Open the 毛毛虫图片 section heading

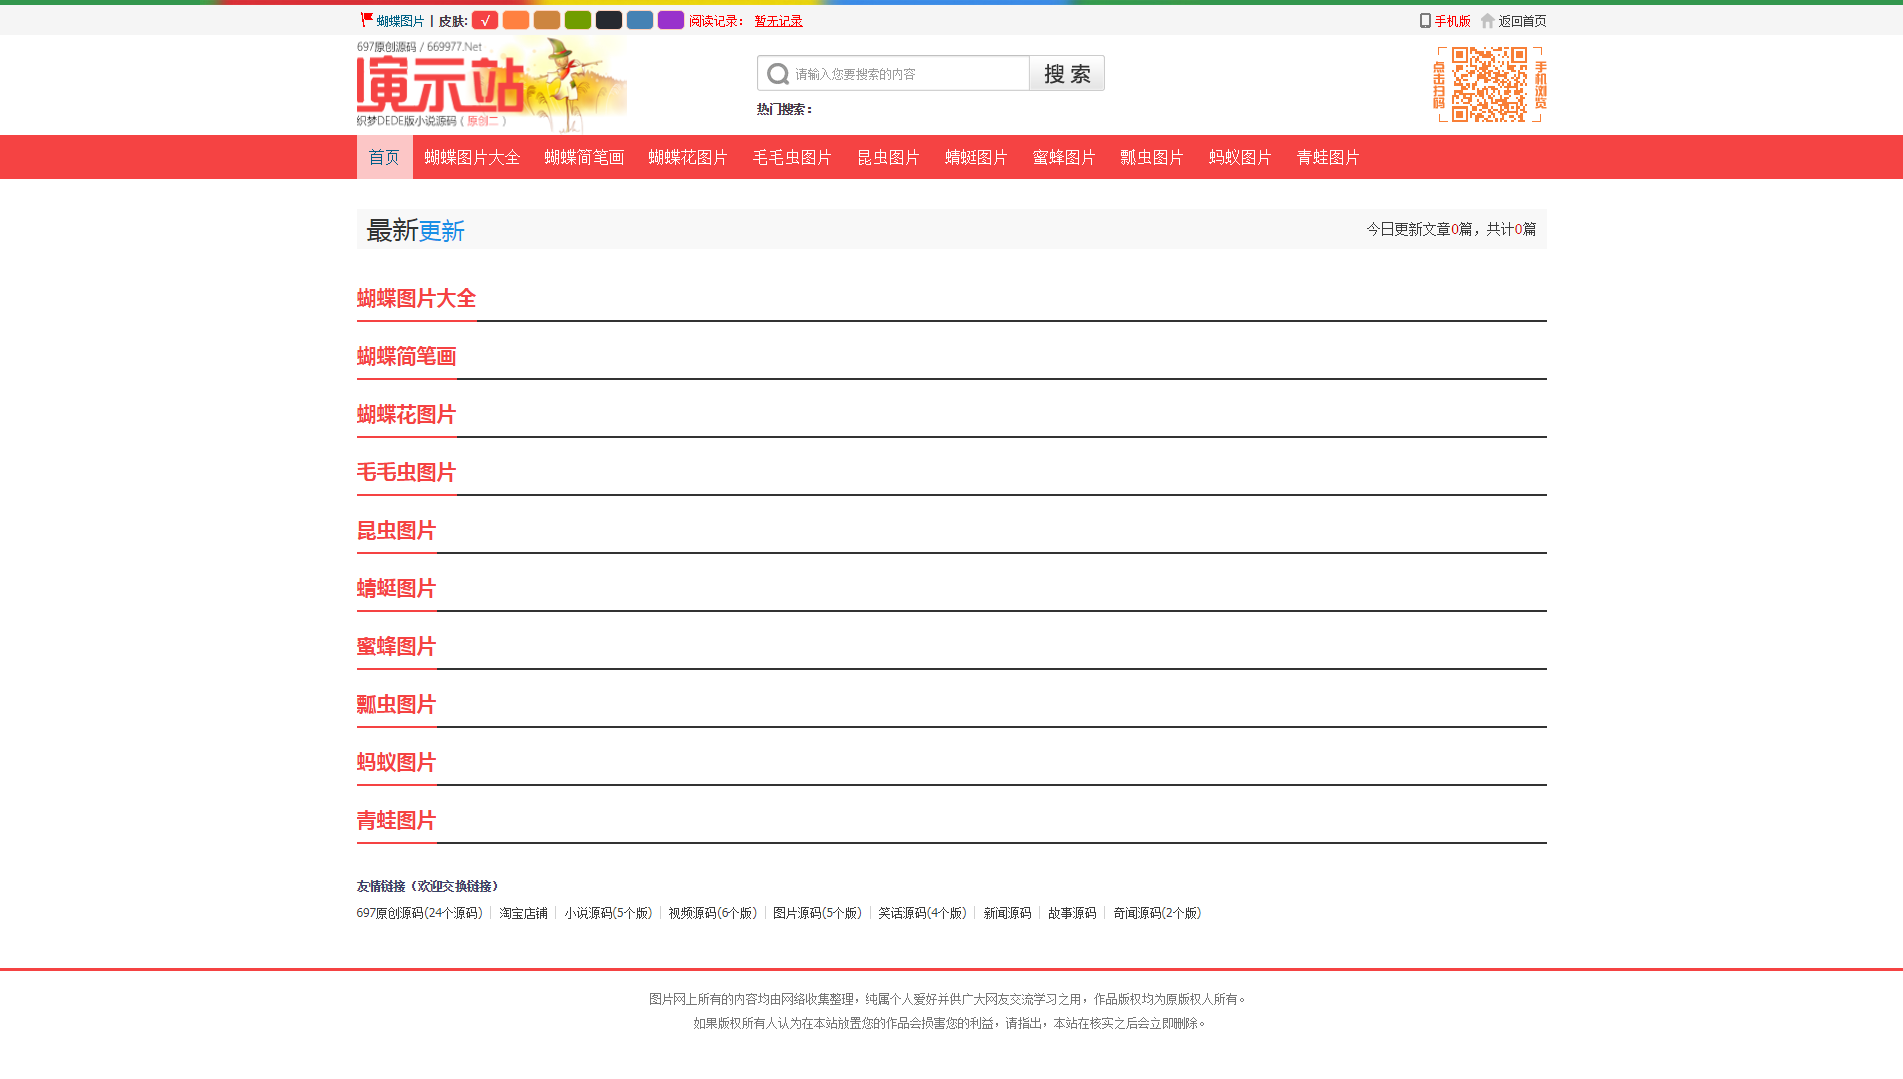click(406, 472)
